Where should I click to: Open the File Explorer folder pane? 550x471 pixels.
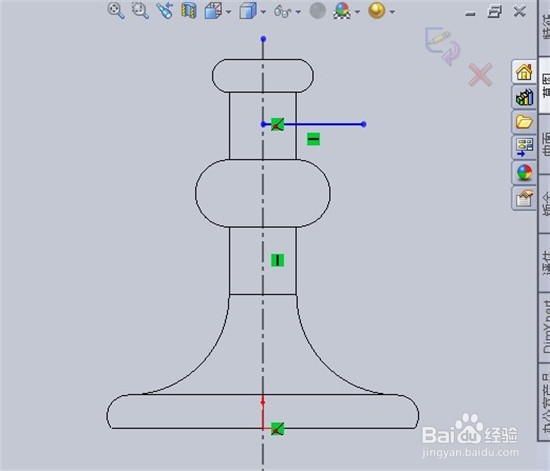524,122
